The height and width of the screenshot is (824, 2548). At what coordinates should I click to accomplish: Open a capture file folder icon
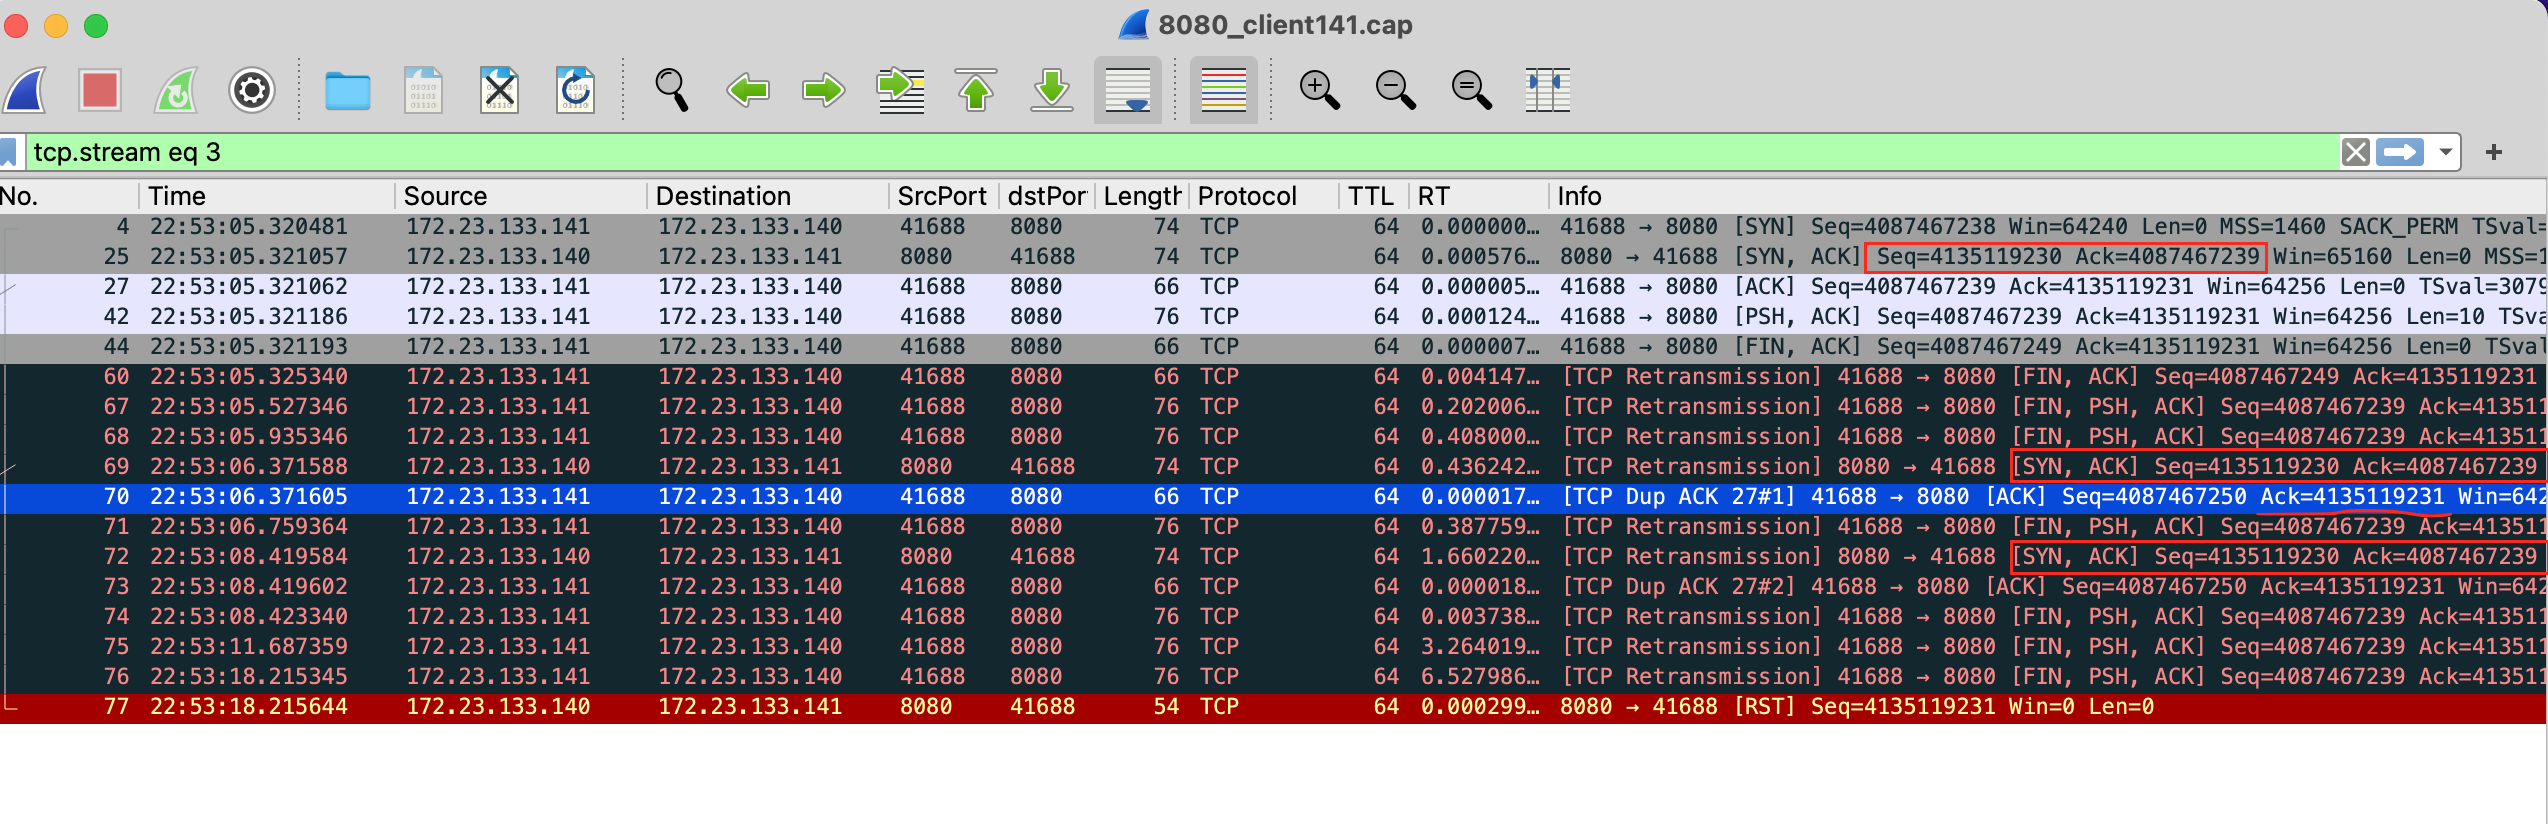click(348, 91)
